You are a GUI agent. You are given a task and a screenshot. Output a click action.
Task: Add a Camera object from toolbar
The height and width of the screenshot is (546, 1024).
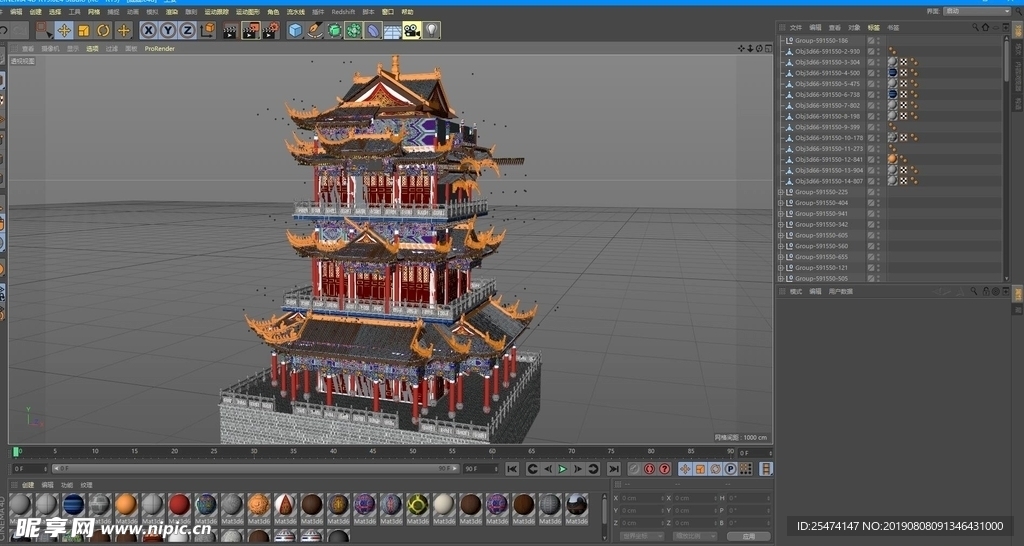tap(411, 30)
